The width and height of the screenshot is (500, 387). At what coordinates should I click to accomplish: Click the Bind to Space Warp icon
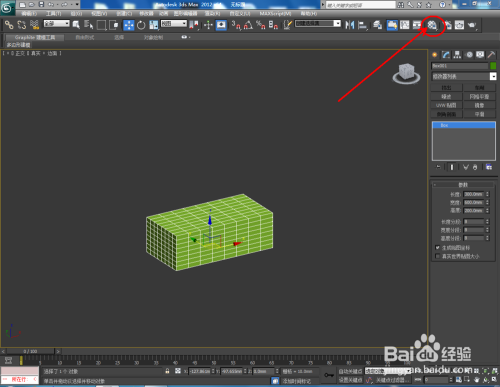pyautogui.click(x=34, y=25)
